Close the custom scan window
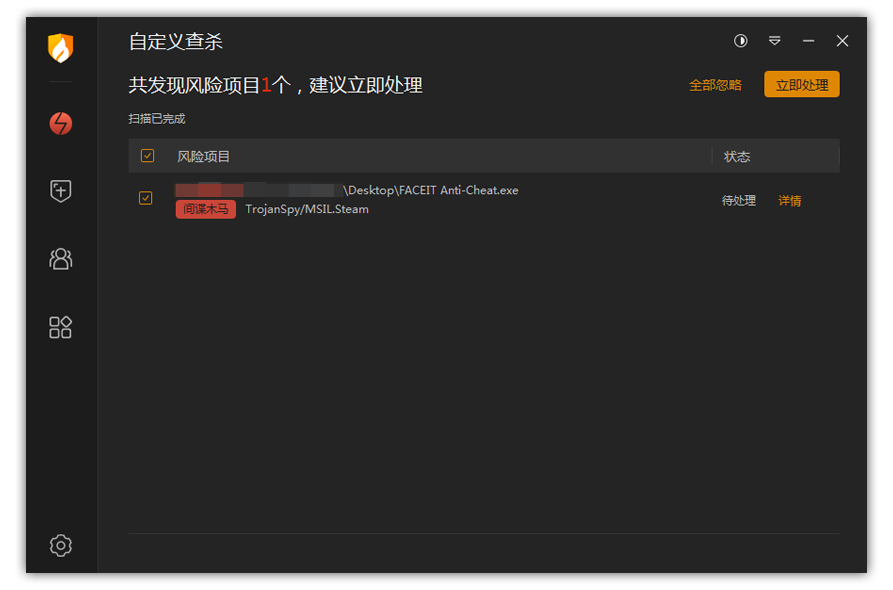Screen dimensions: 893x590 [x=842, y=41]
